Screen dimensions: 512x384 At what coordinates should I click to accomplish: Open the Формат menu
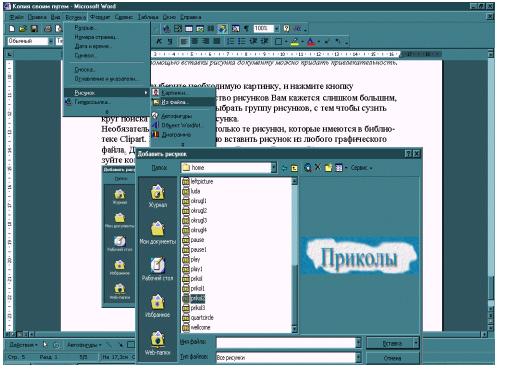pyautogui.click(x=100, y=17)
